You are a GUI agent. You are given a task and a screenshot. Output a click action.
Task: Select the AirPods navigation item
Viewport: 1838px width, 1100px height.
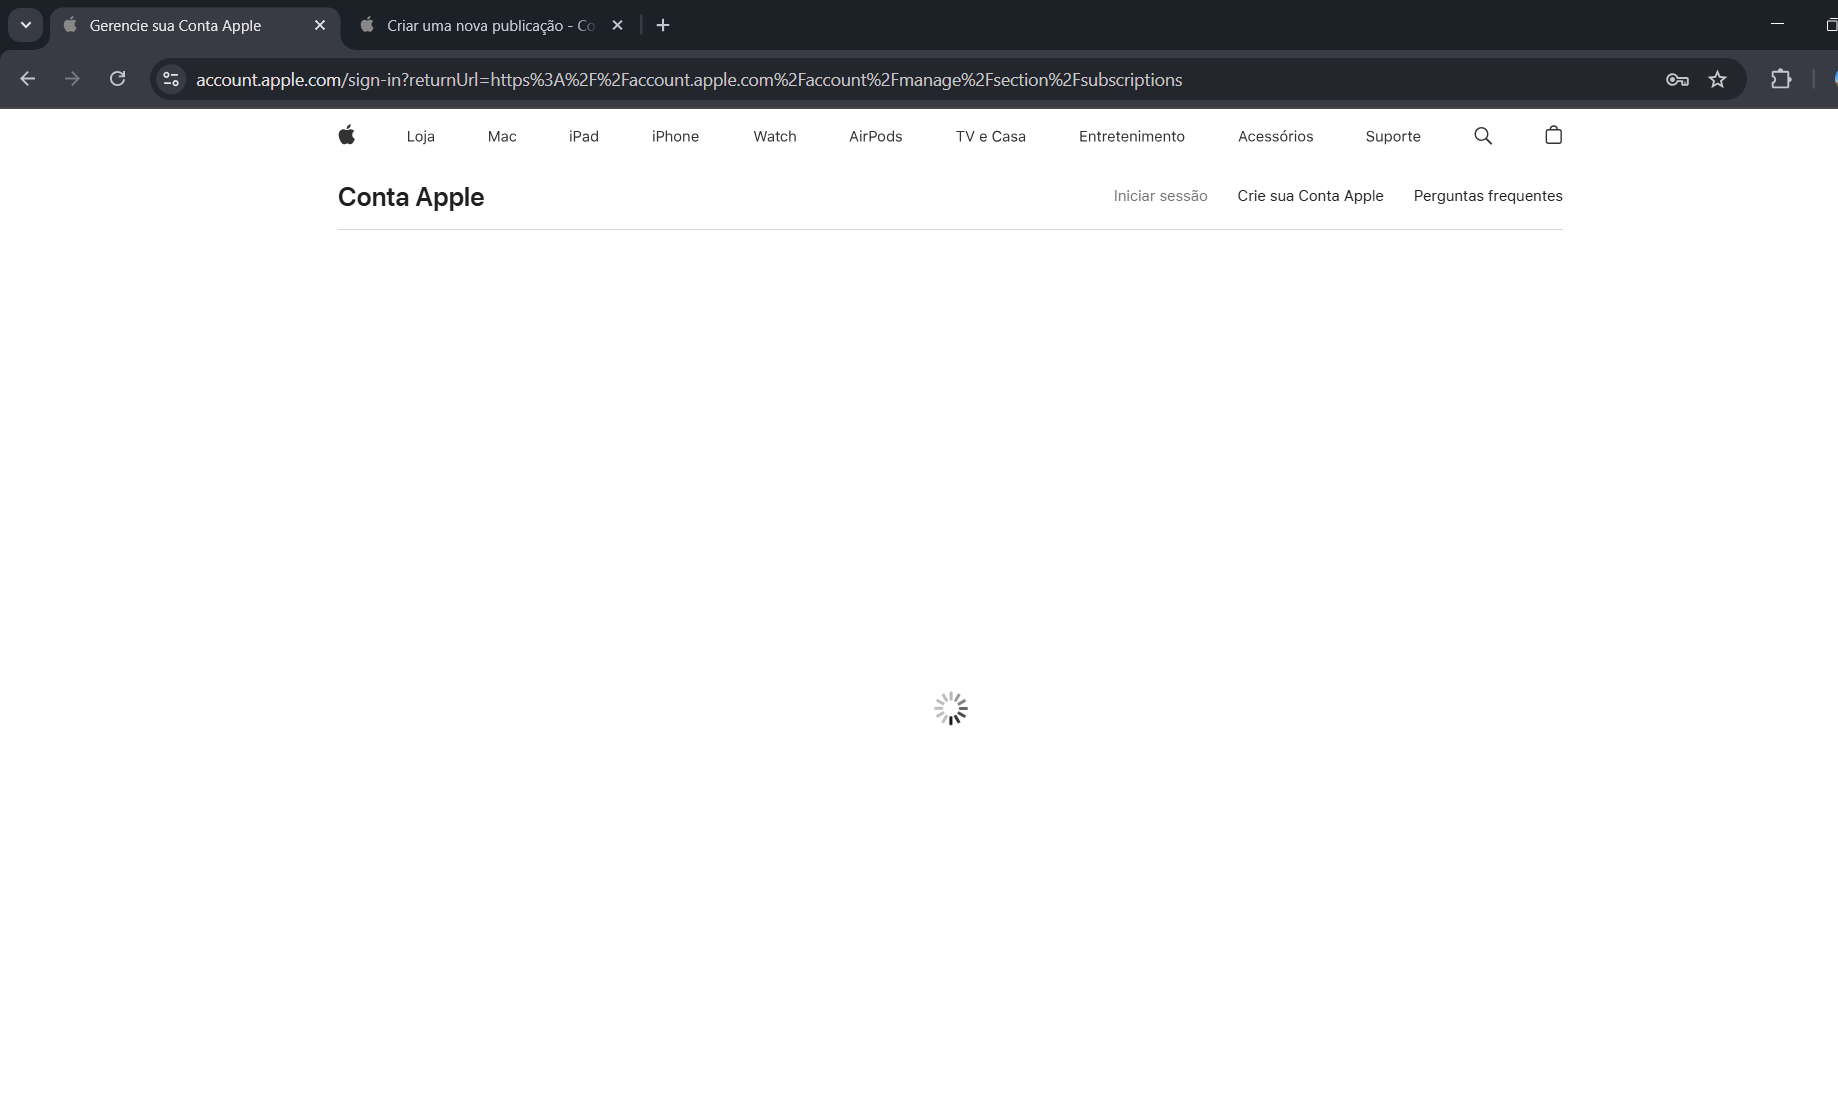click(875, 137)
